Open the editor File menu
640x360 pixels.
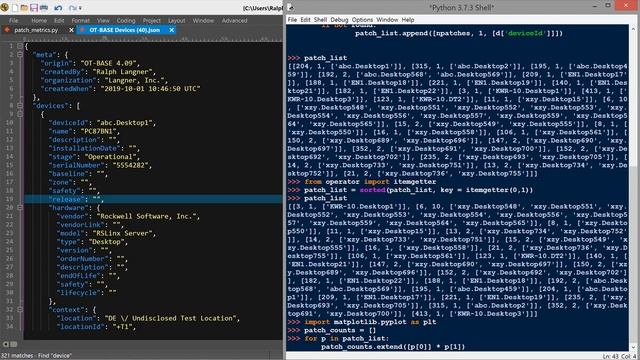pos(13,20)
